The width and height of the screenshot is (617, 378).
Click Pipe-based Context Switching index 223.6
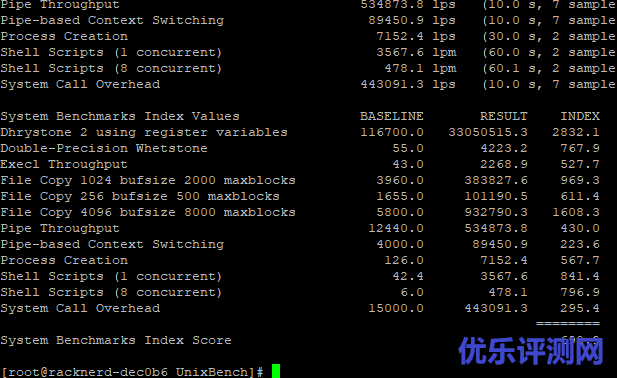click(580, 244)
